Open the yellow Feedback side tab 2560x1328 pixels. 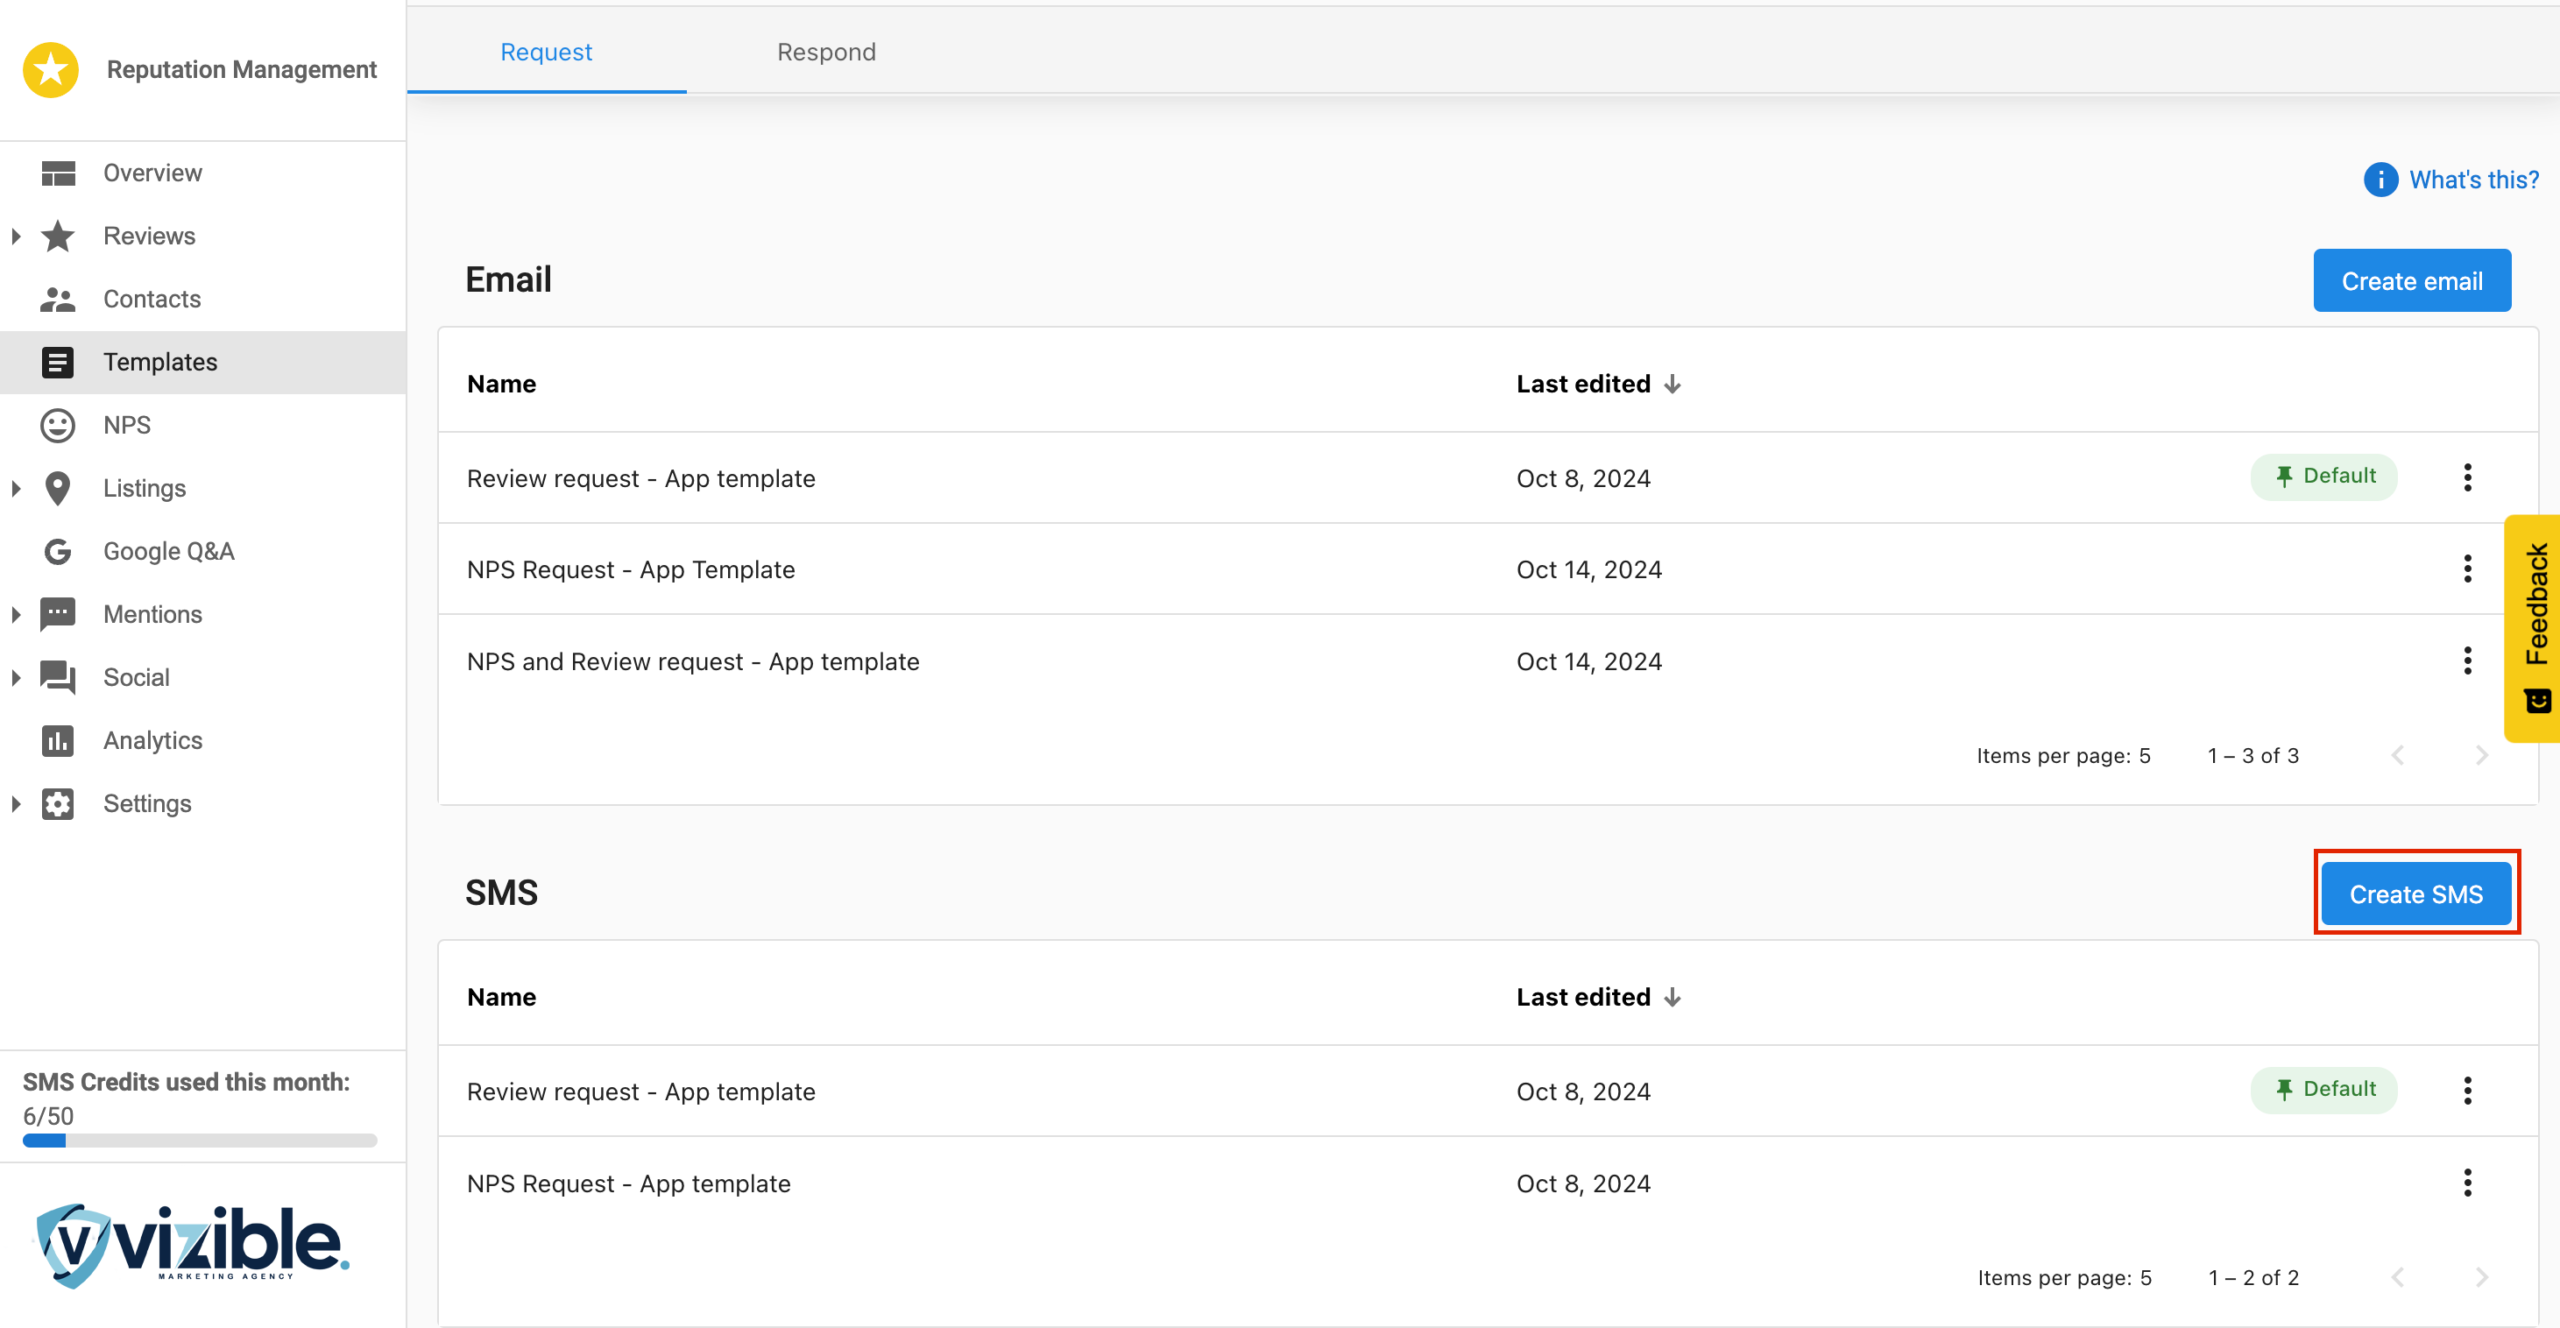point(2535,627)
